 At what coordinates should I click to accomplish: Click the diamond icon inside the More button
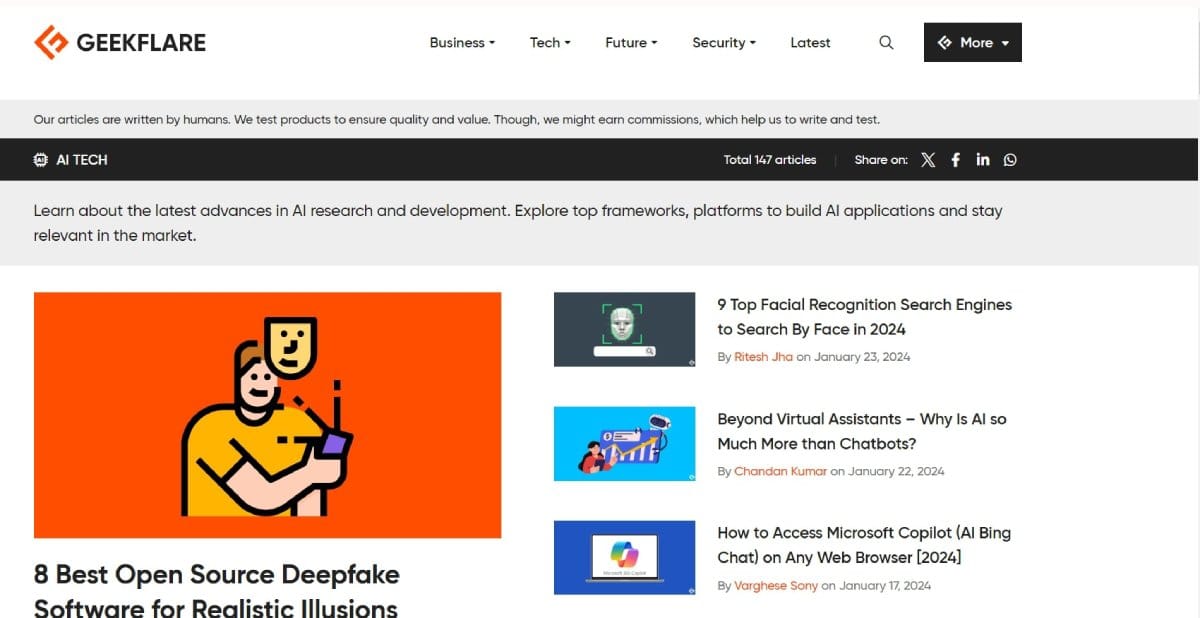tap(945, 42)
